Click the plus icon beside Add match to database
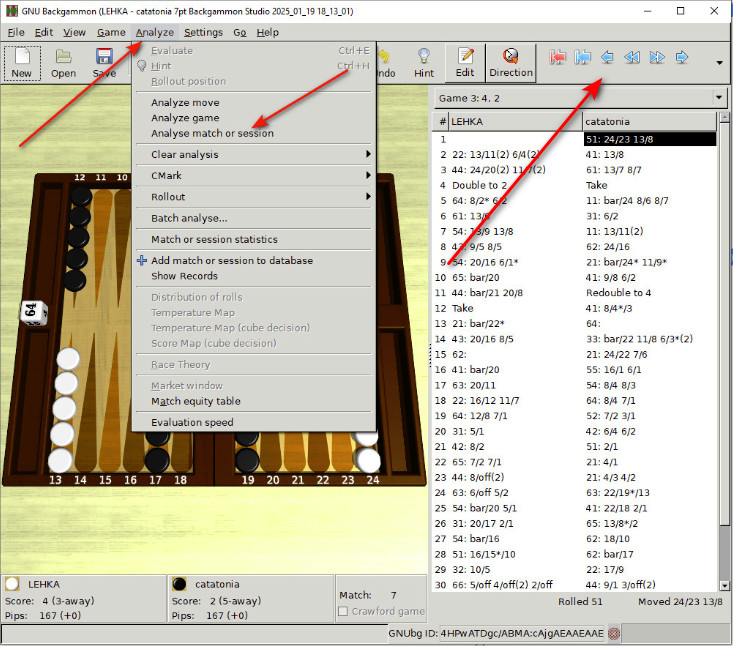Image resolution: width=733 pixels, height=646 pixels. [x=142, y=260]
